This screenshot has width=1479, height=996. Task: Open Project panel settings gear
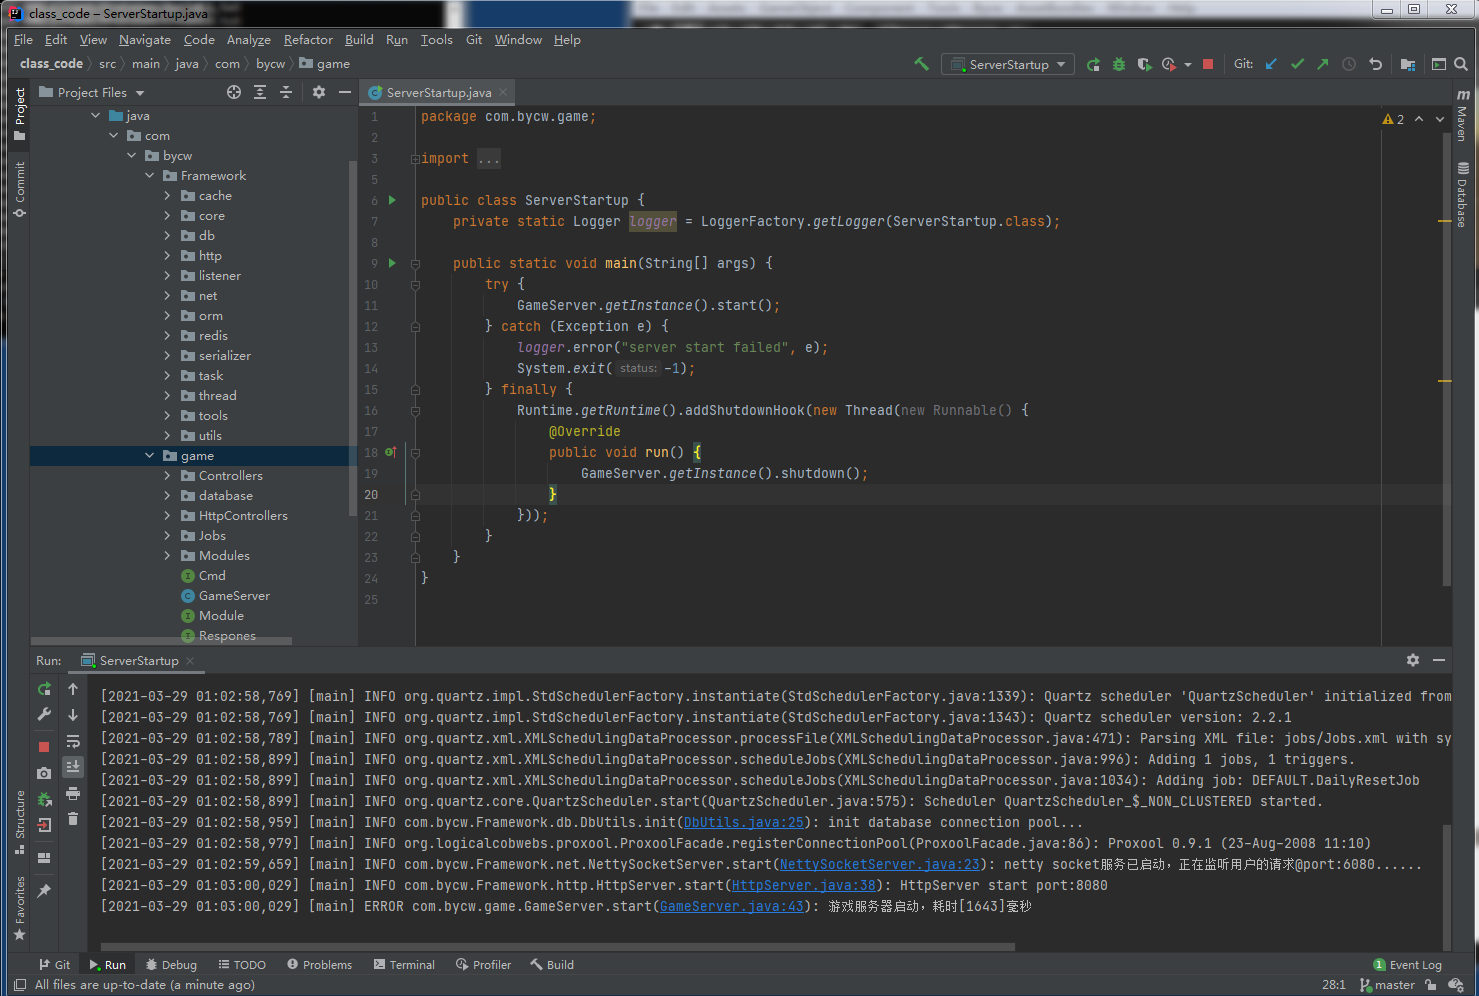(319, 92)
